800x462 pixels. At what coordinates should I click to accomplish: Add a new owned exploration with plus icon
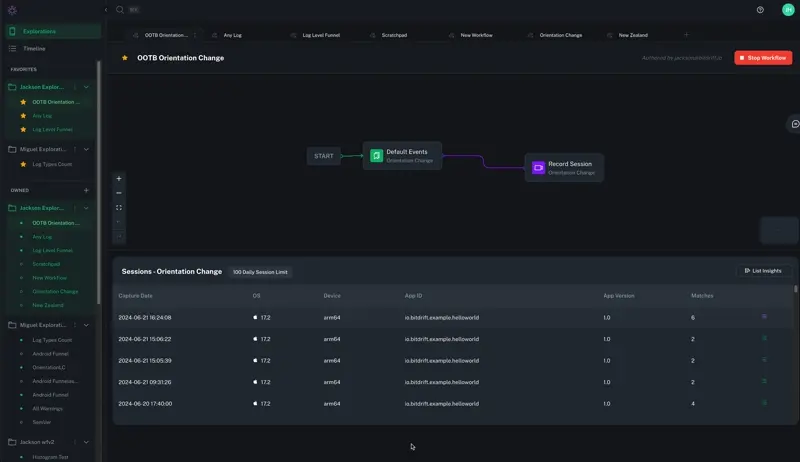point(86,190)
